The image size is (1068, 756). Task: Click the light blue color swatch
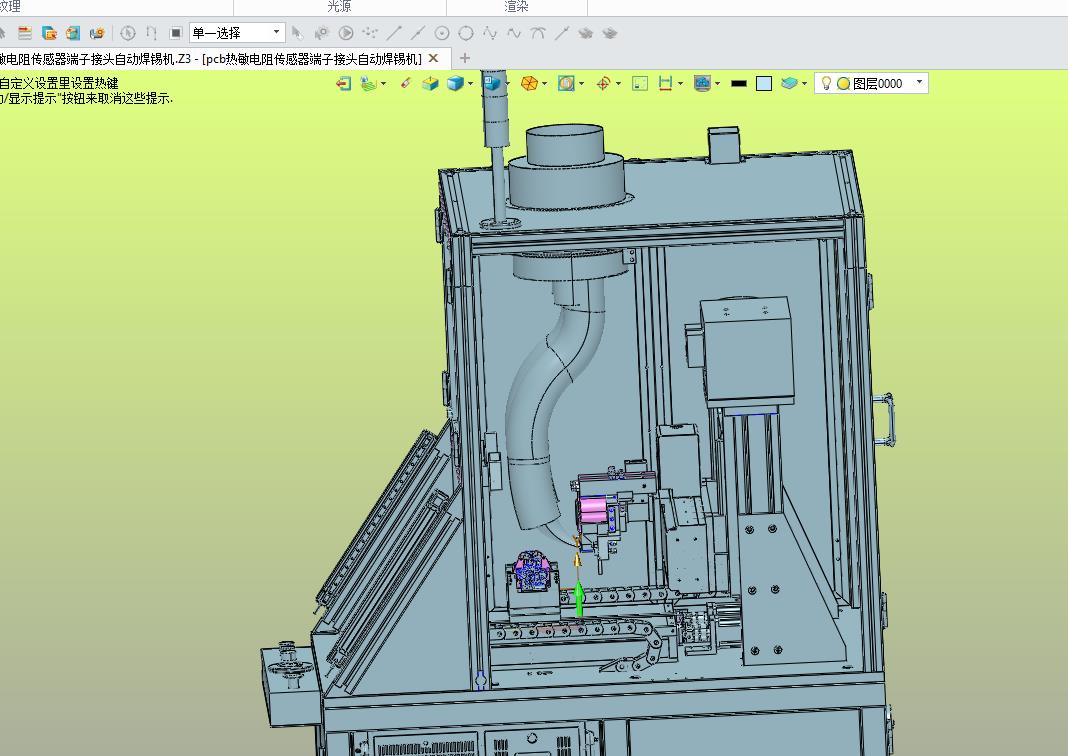(764, 83)
